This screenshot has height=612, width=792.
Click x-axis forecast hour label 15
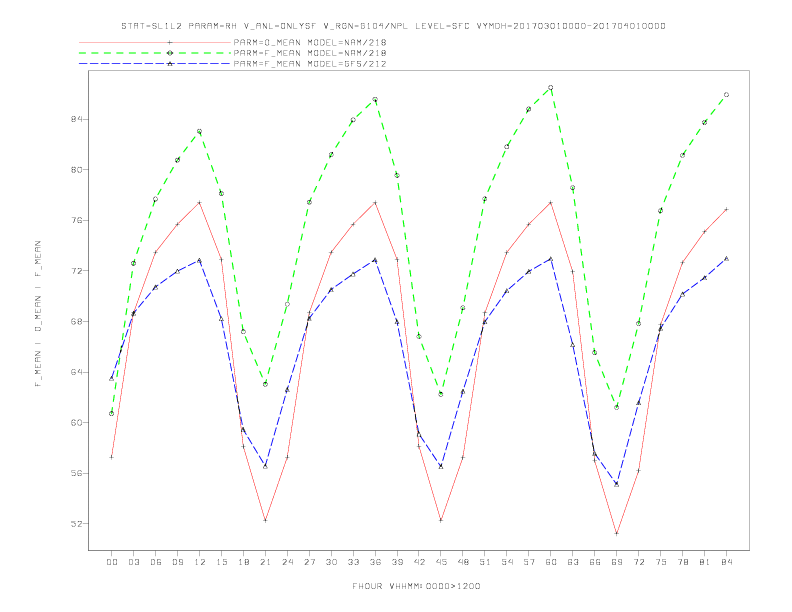(221, 562)
